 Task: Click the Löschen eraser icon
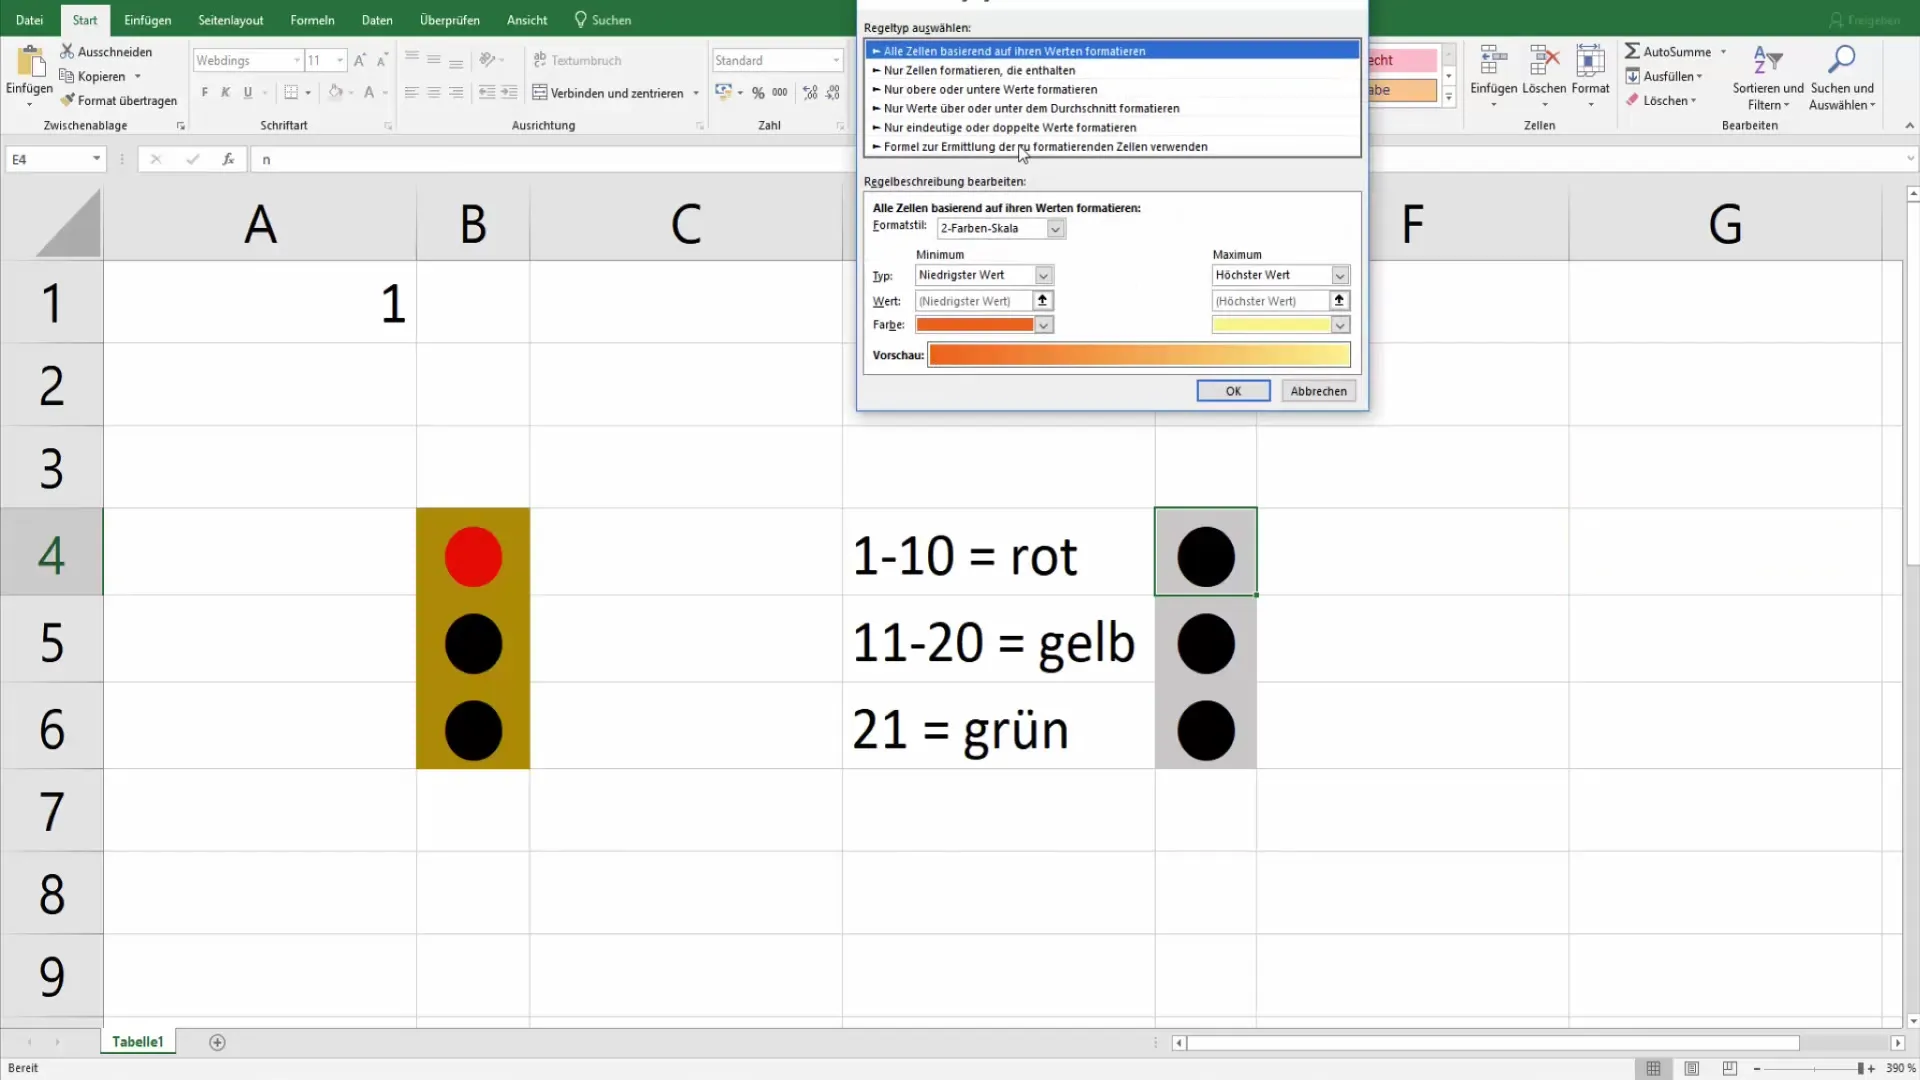point(1632,100)
